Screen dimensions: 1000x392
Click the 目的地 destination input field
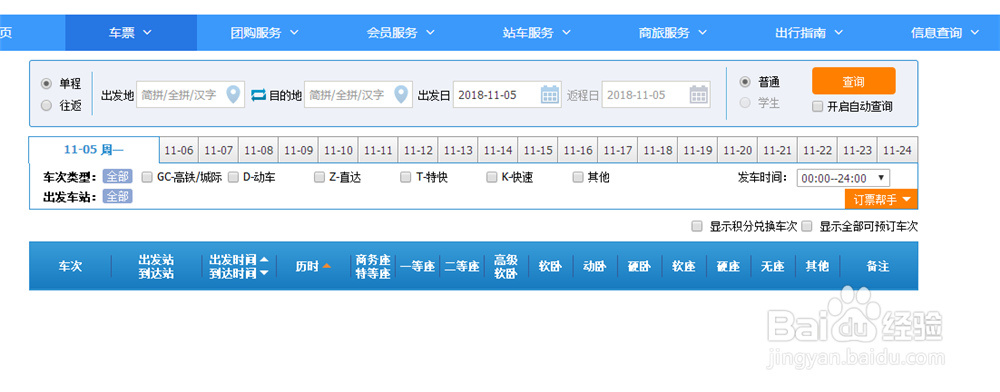coord(358,95)
